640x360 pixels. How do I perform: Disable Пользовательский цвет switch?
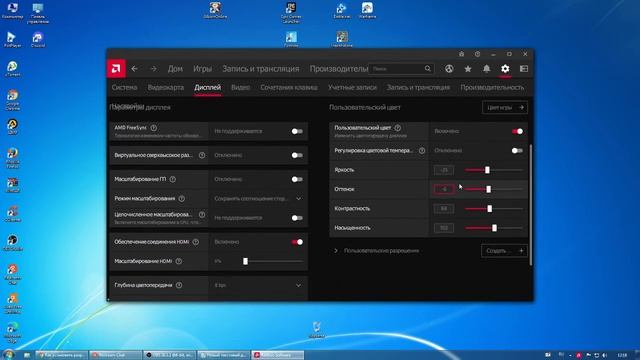(x=517, y=131)
